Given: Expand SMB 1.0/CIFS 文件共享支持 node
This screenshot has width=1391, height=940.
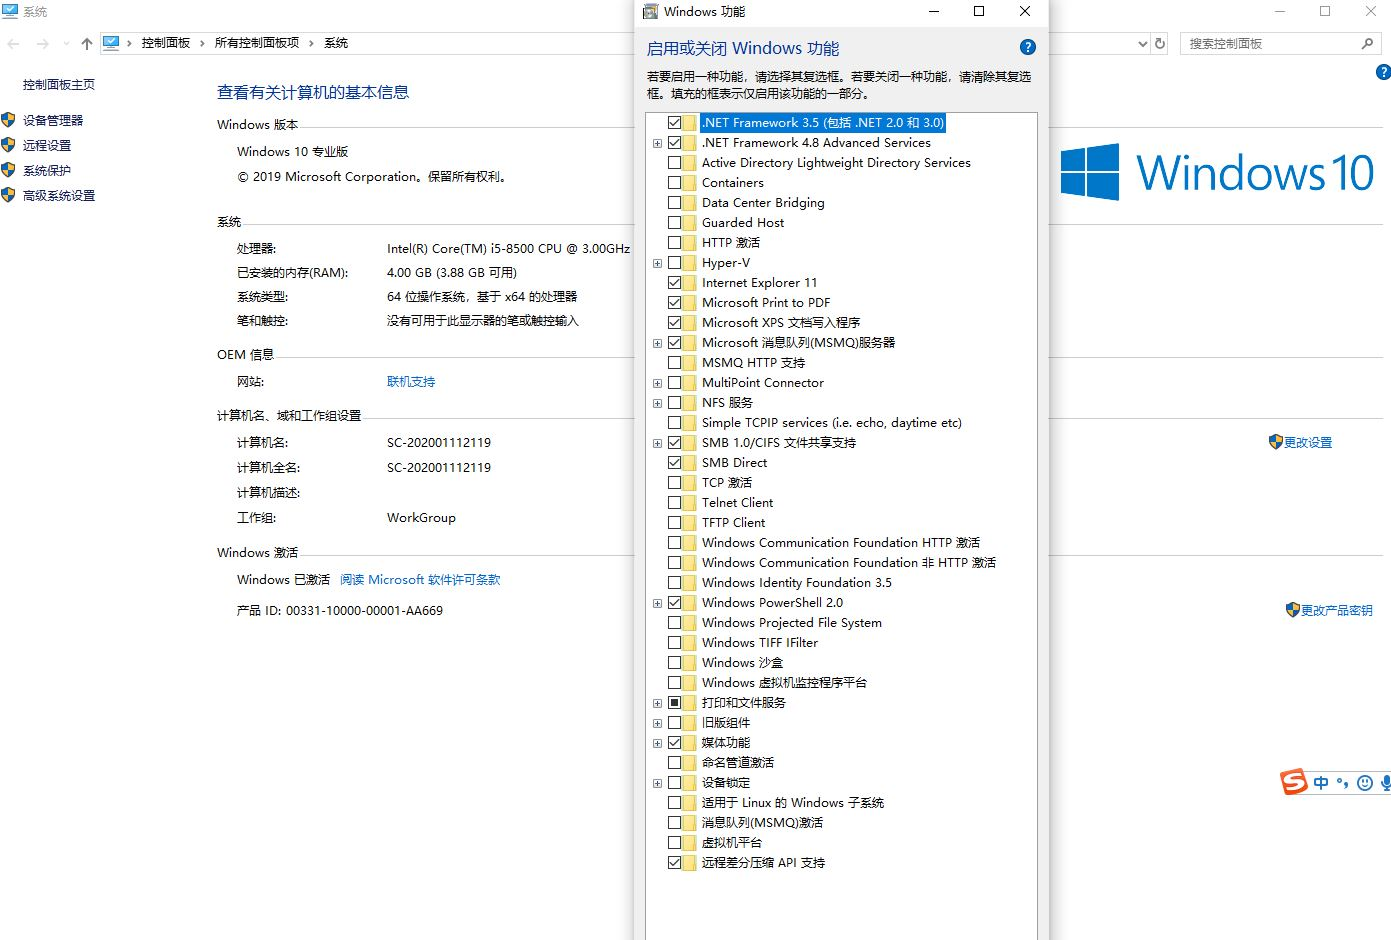Looking at the screenshot, I should (657, 443).
